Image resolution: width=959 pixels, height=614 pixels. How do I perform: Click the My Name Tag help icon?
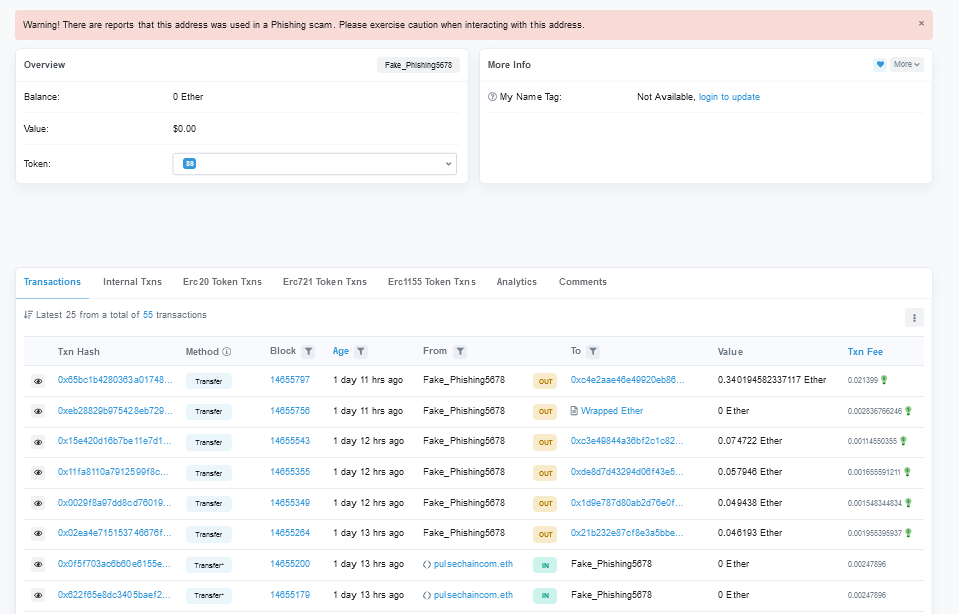(x=492, y=97)
